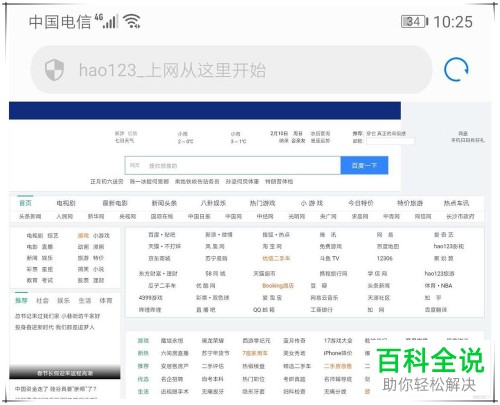
Task: Open the 热门游戏 navigation tab
Action: point(262,203)
